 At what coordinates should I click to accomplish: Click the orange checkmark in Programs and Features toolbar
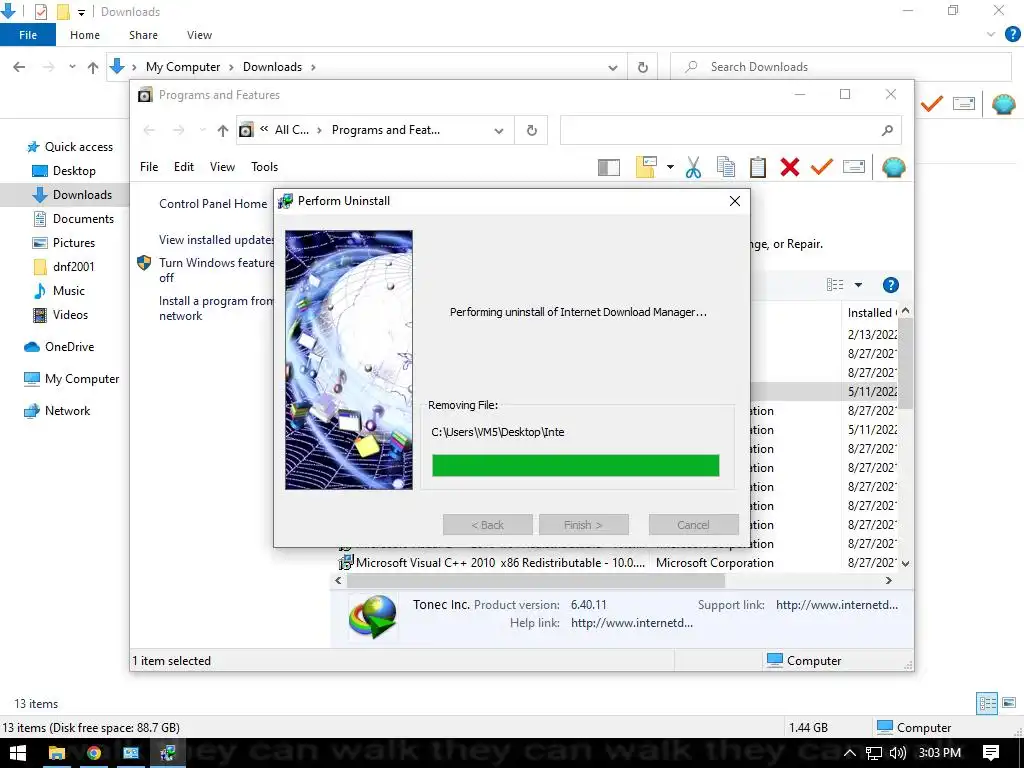(822, 167)
